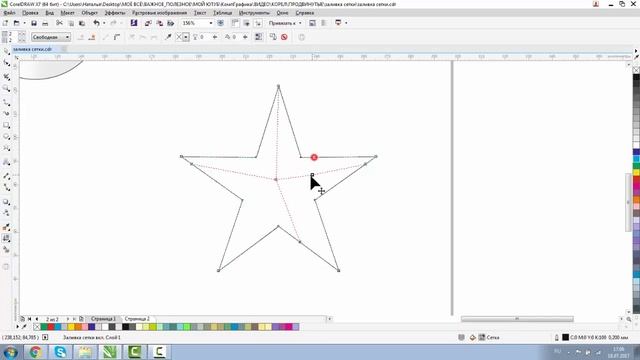Toggle the Show rulers button
The image size is (640, 360).
pos(235,23)
